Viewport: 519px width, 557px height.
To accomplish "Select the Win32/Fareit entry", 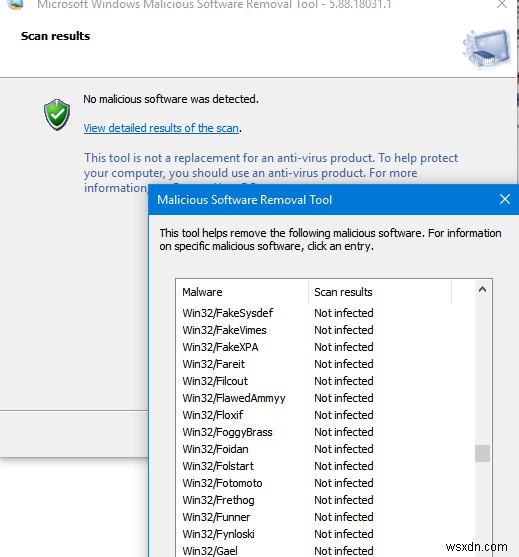I will [213, 364].
